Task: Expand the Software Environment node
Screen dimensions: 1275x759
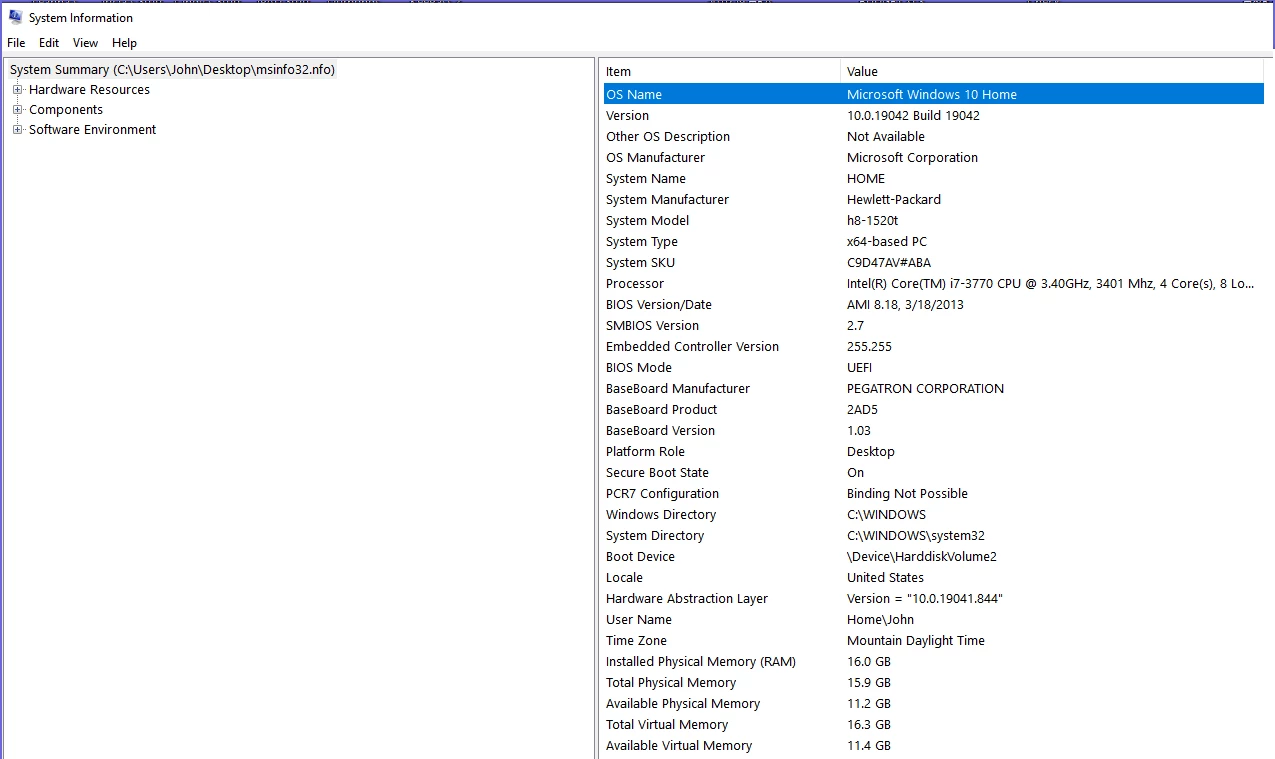Action: point(17,130)
